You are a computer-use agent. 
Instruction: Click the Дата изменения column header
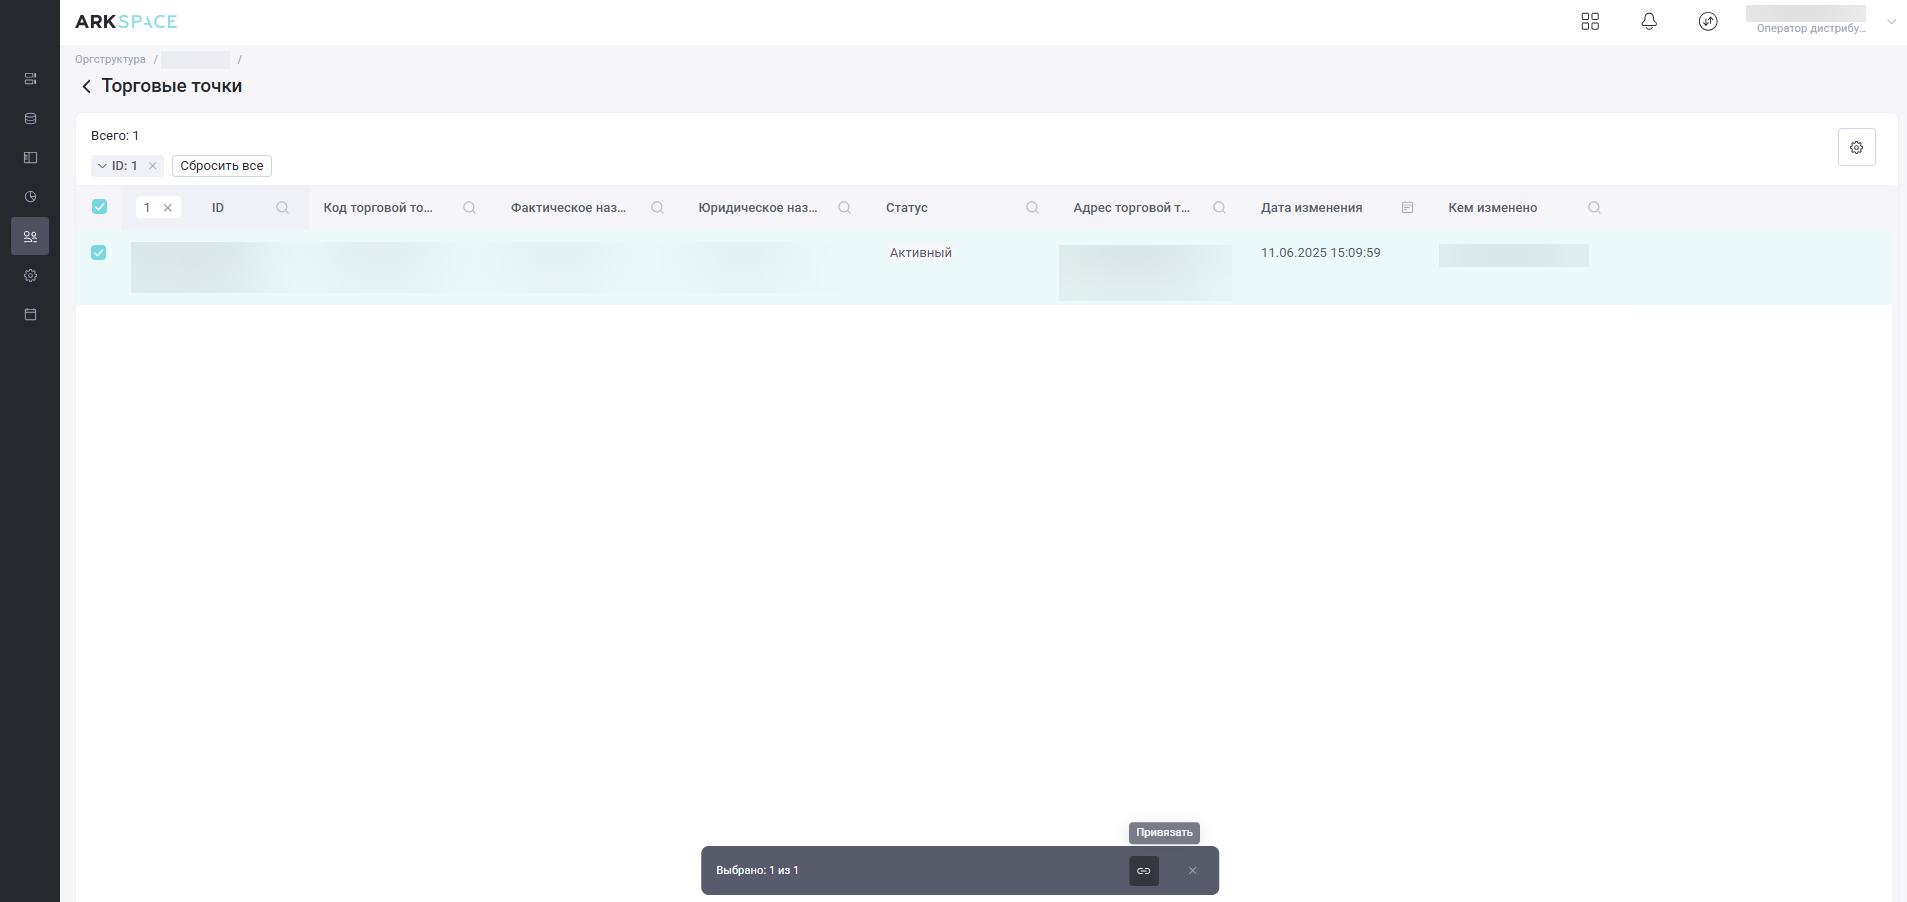click(1311, 208)
